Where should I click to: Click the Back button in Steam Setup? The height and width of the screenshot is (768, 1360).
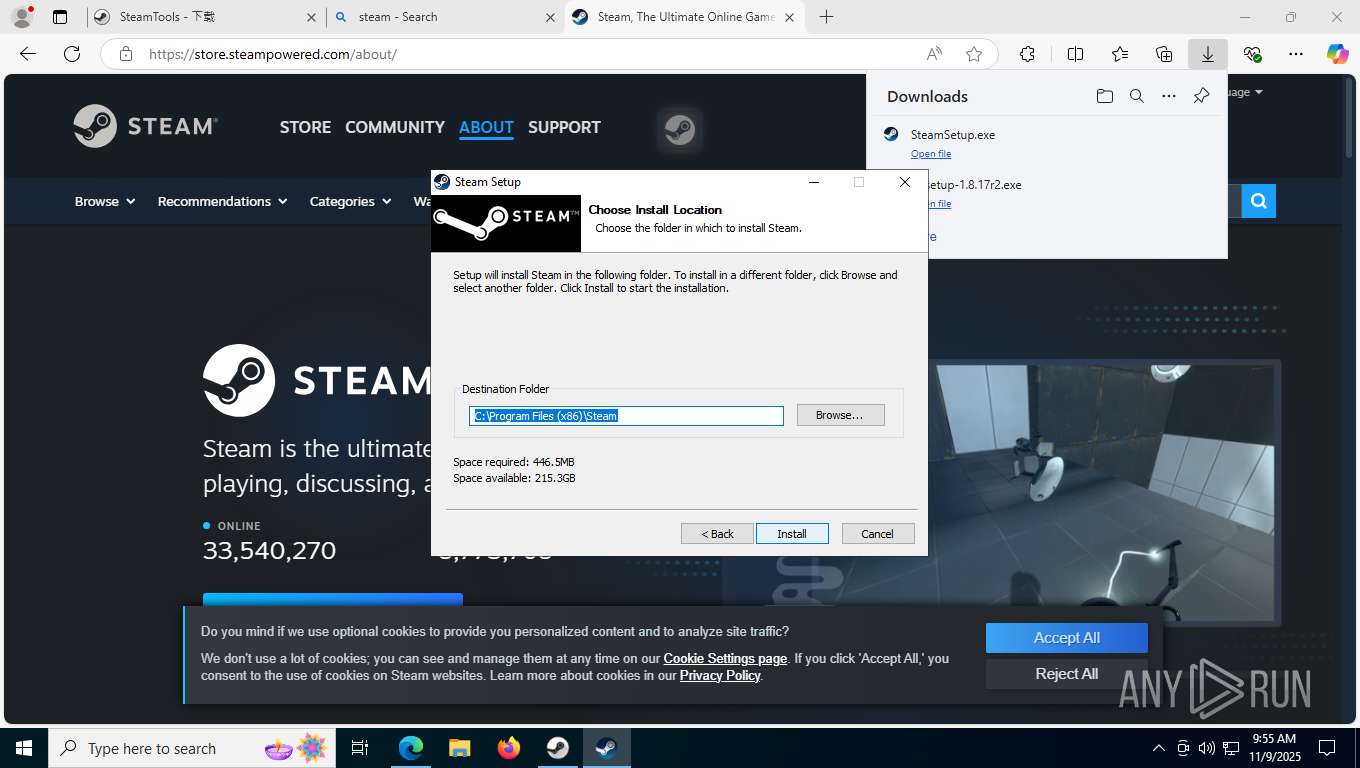point(717,534)
